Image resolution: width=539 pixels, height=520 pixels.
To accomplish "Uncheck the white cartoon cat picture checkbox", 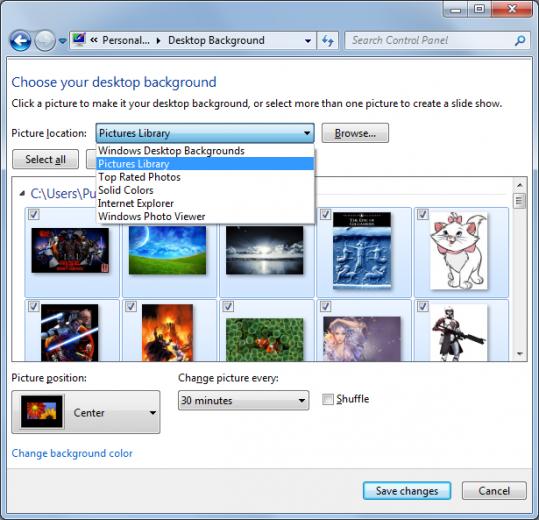I will point(422,214).
